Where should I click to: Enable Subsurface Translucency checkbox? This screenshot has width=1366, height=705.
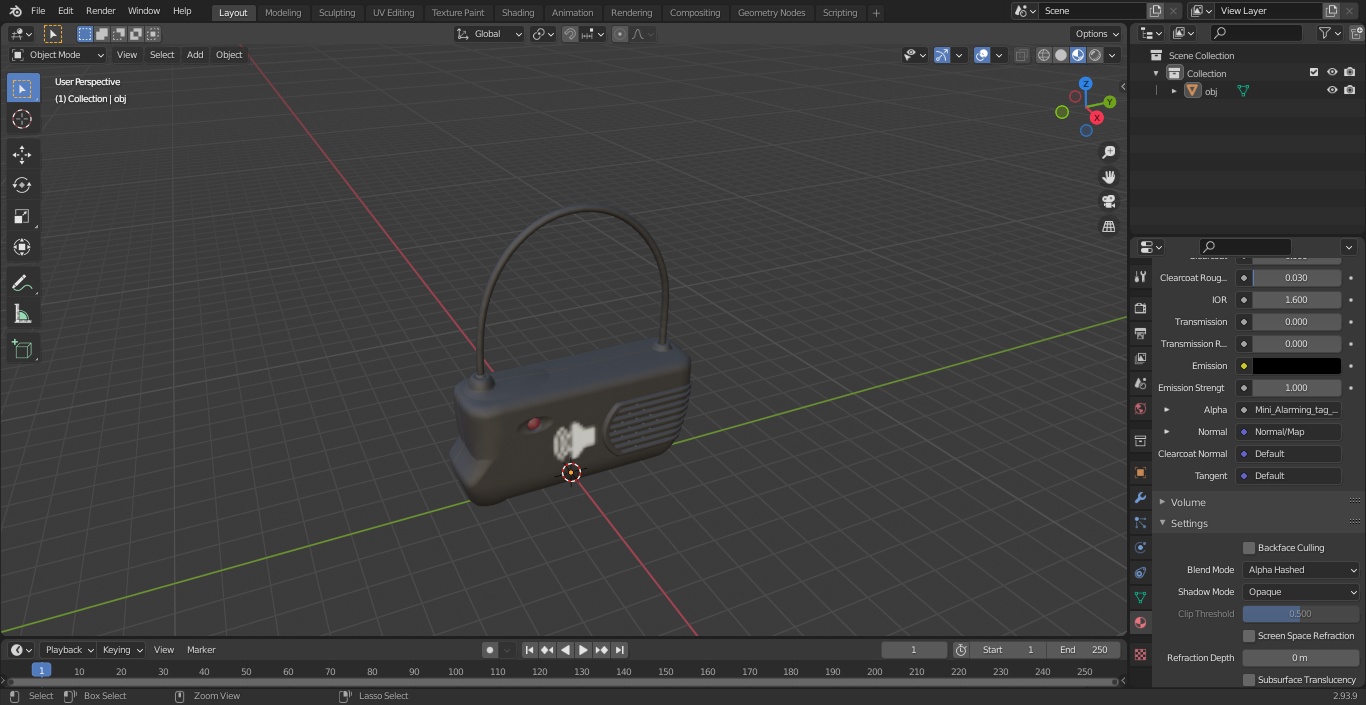(x=1249, y=680)
